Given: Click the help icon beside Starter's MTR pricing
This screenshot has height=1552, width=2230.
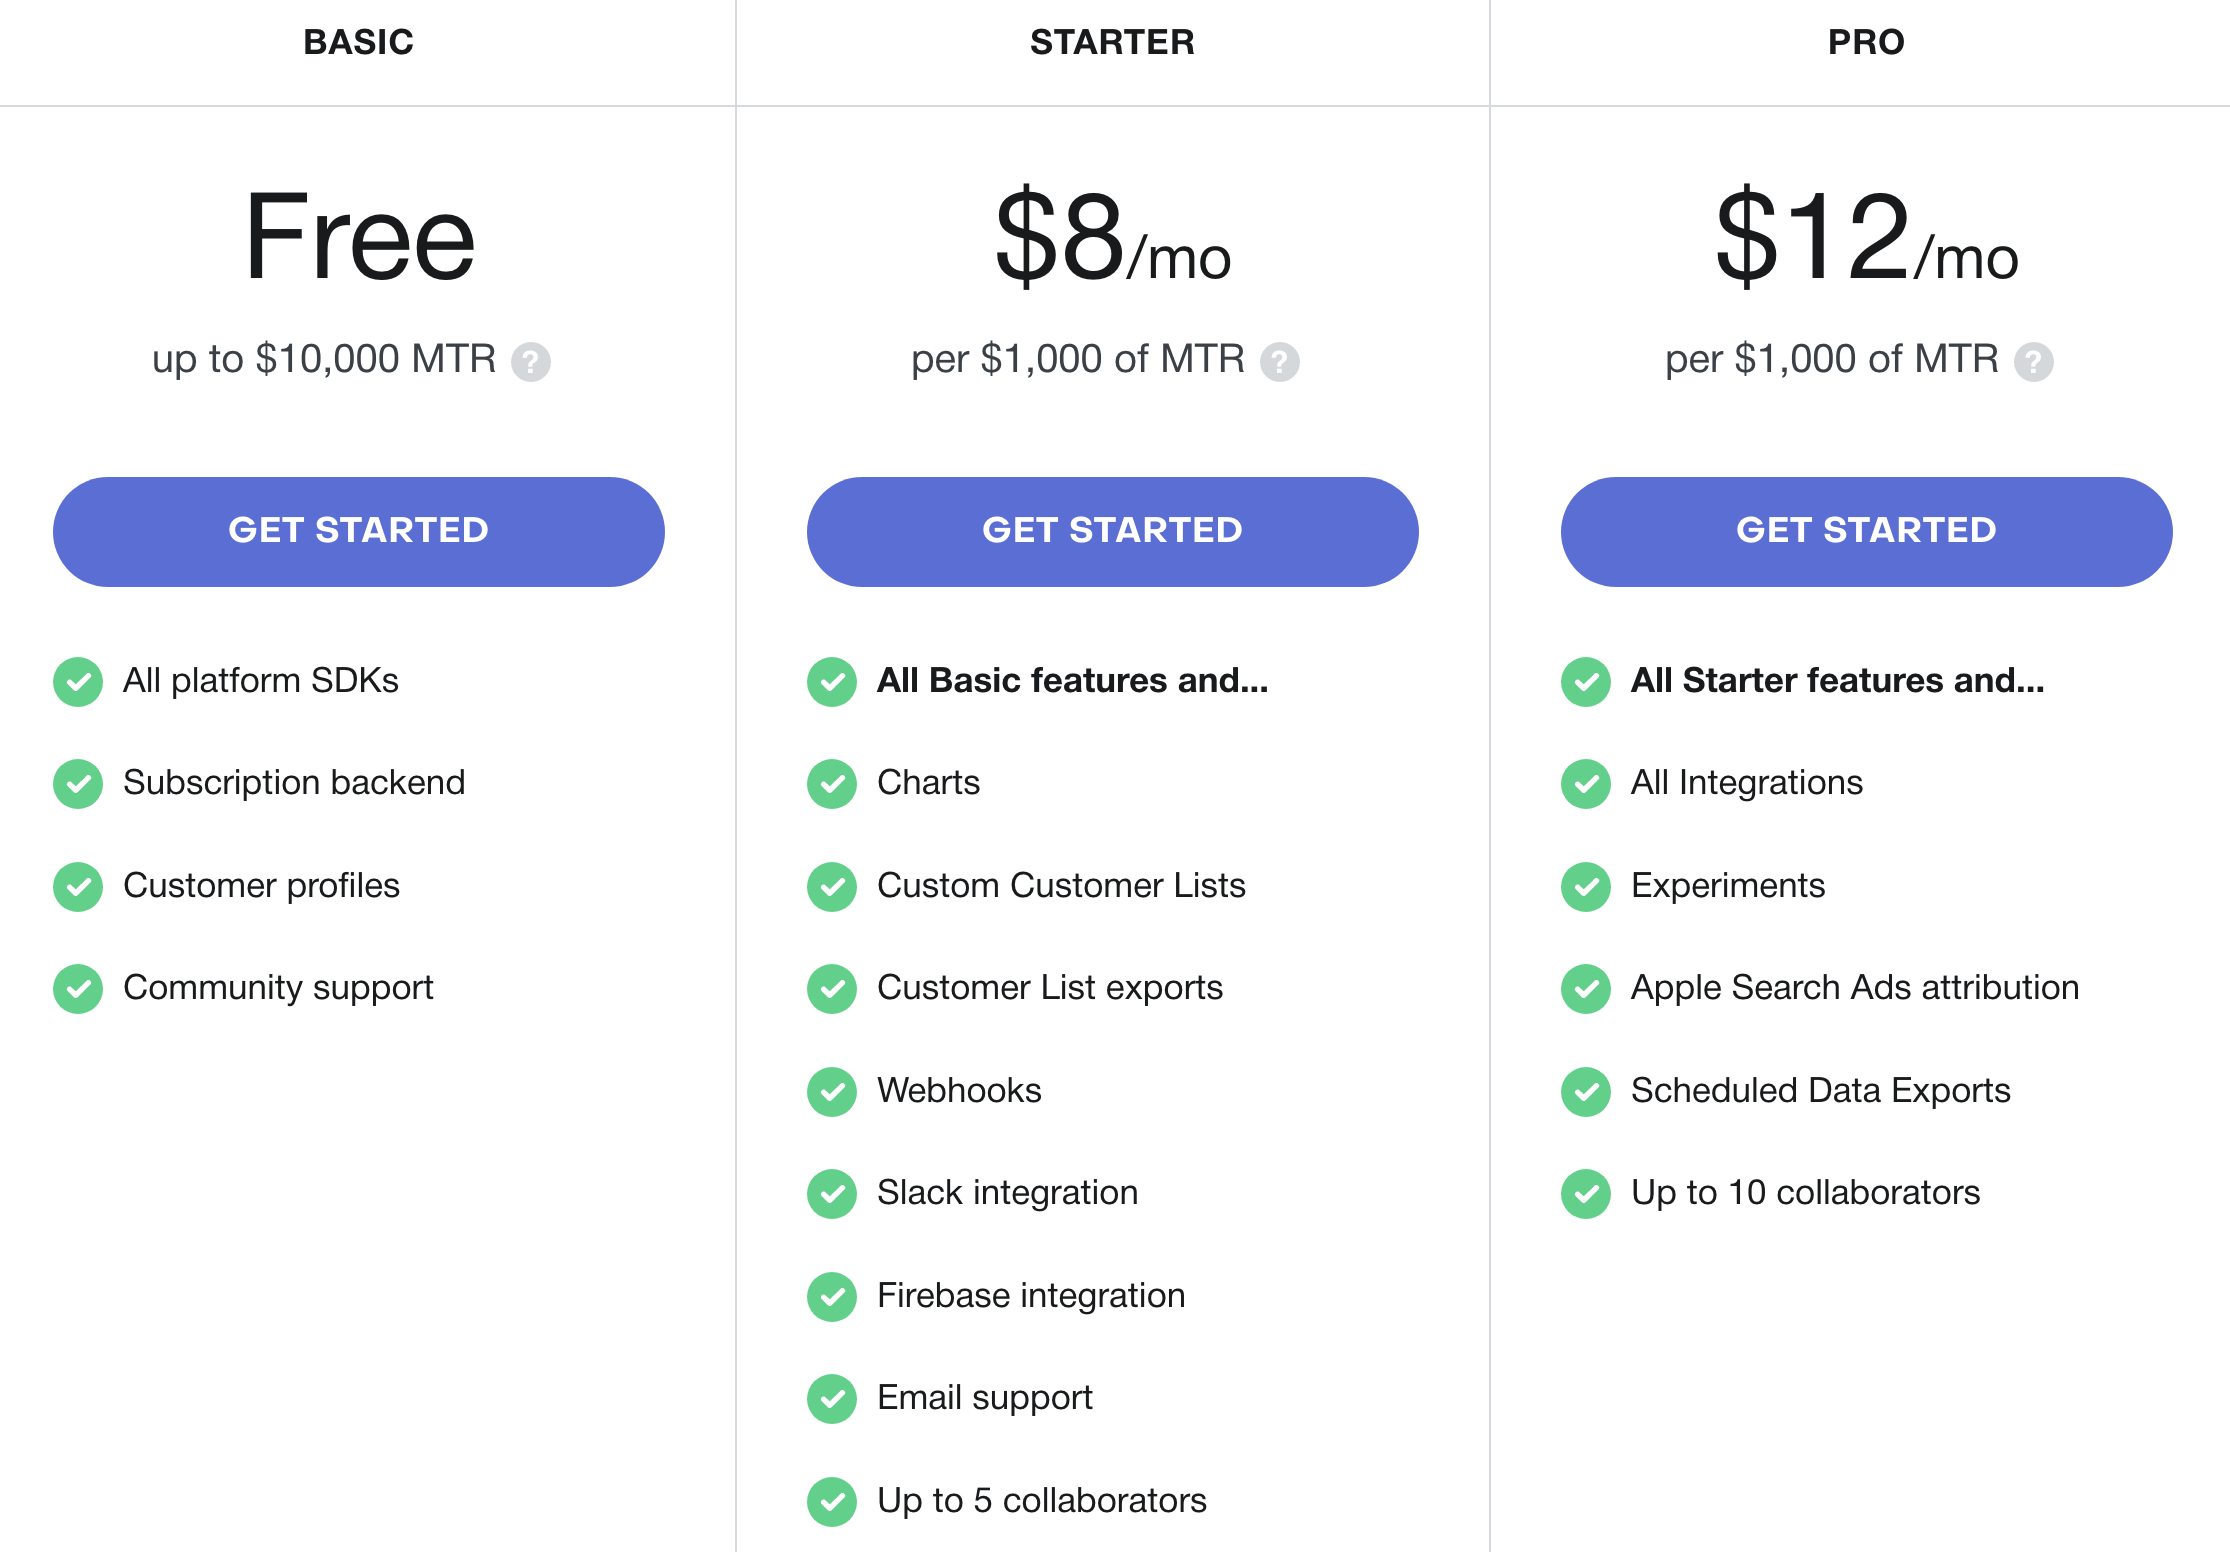Looking at the screenshot, I should click(1281, 363).
